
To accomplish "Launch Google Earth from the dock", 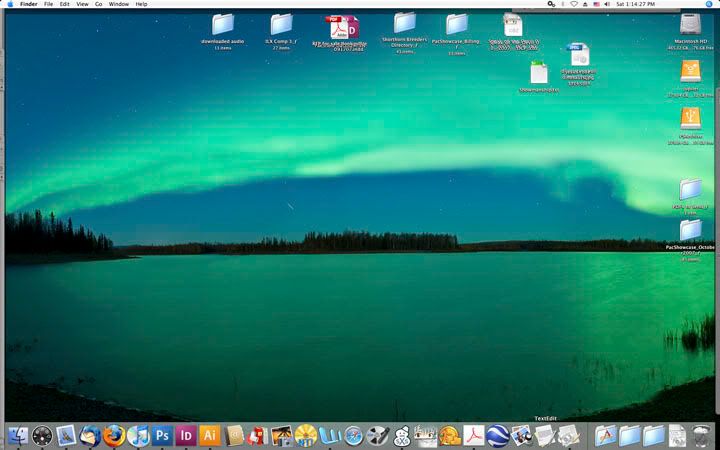I will coord(497,435).
